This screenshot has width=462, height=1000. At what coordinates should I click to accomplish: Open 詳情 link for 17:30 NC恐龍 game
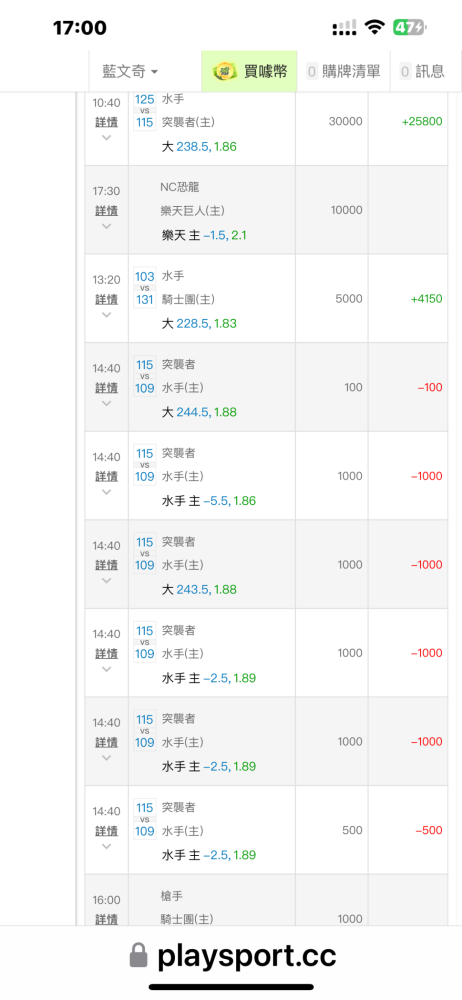coord(107,210)
